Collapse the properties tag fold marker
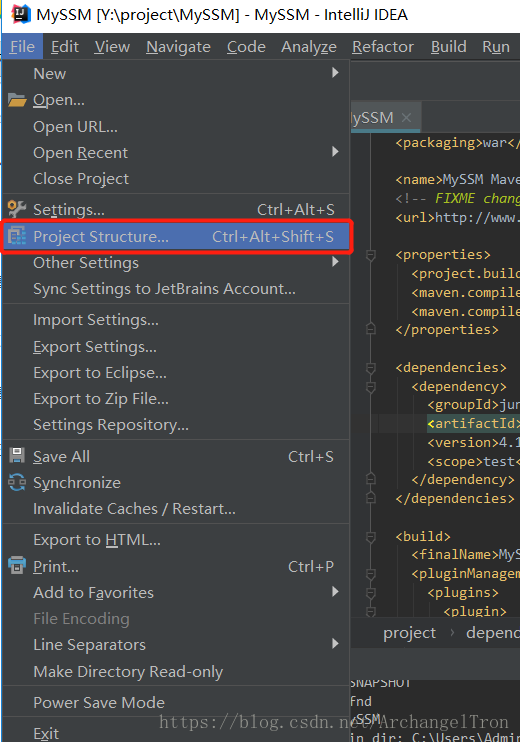The height and width of the screenshot is (742, 520). pos(371,255)
